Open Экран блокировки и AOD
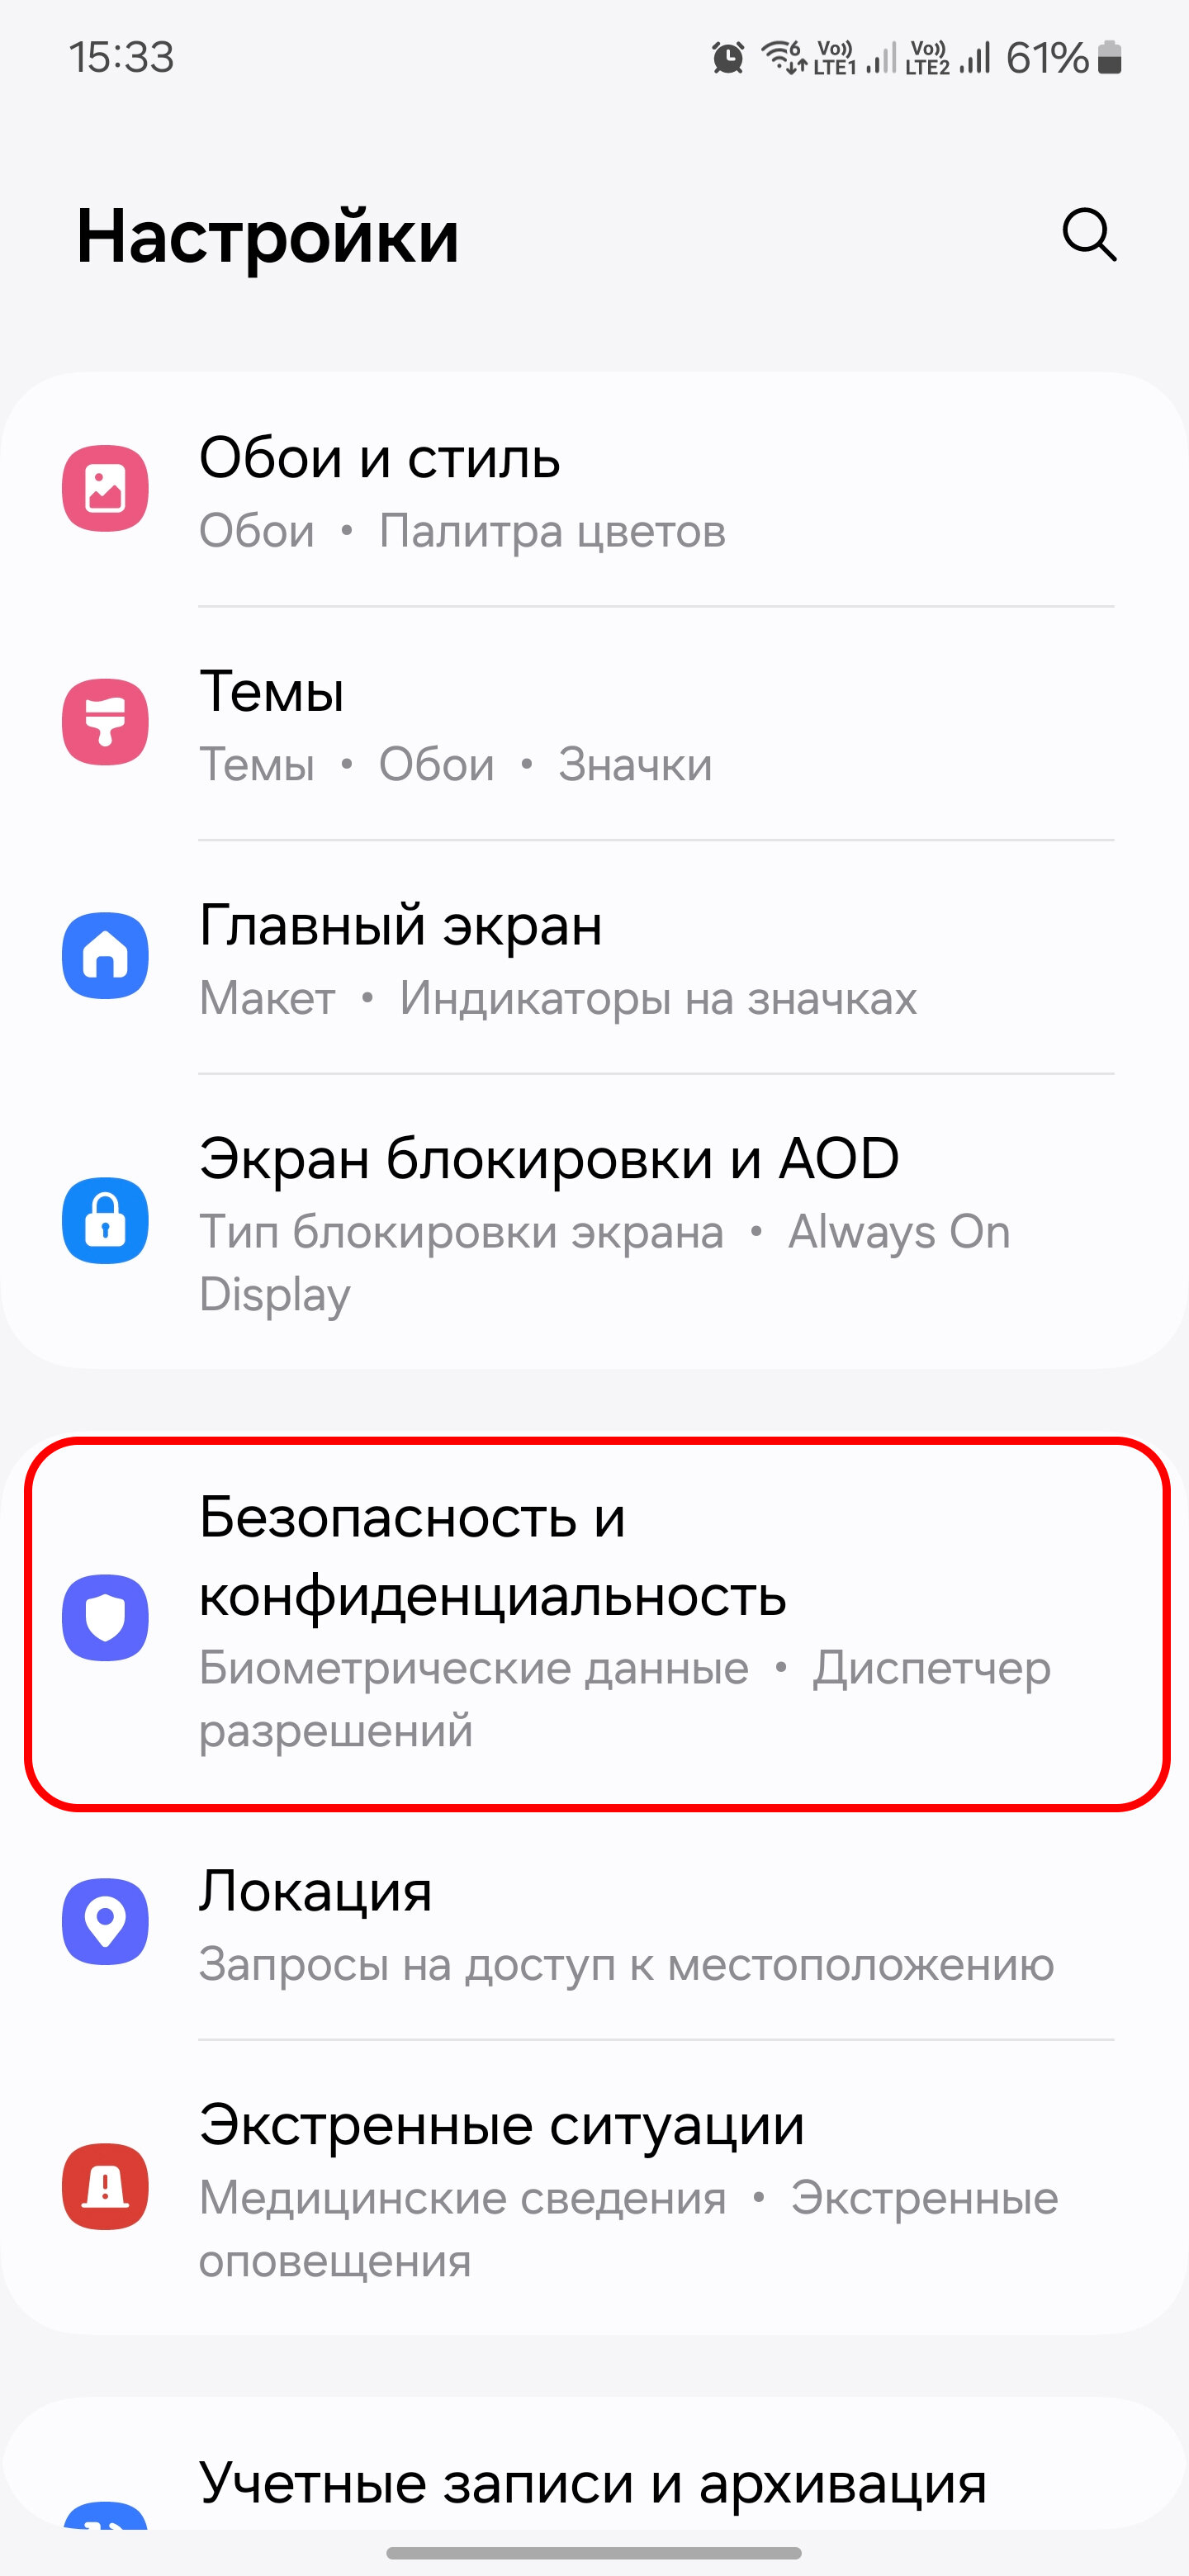 click(594, 1221)
